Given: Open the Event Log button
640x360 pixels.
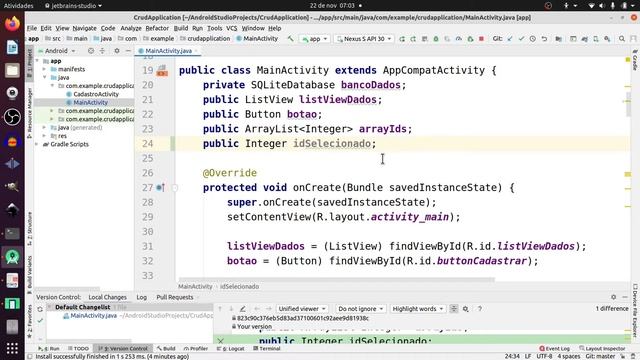Looking at the screenshot, I should click(554, 349).
